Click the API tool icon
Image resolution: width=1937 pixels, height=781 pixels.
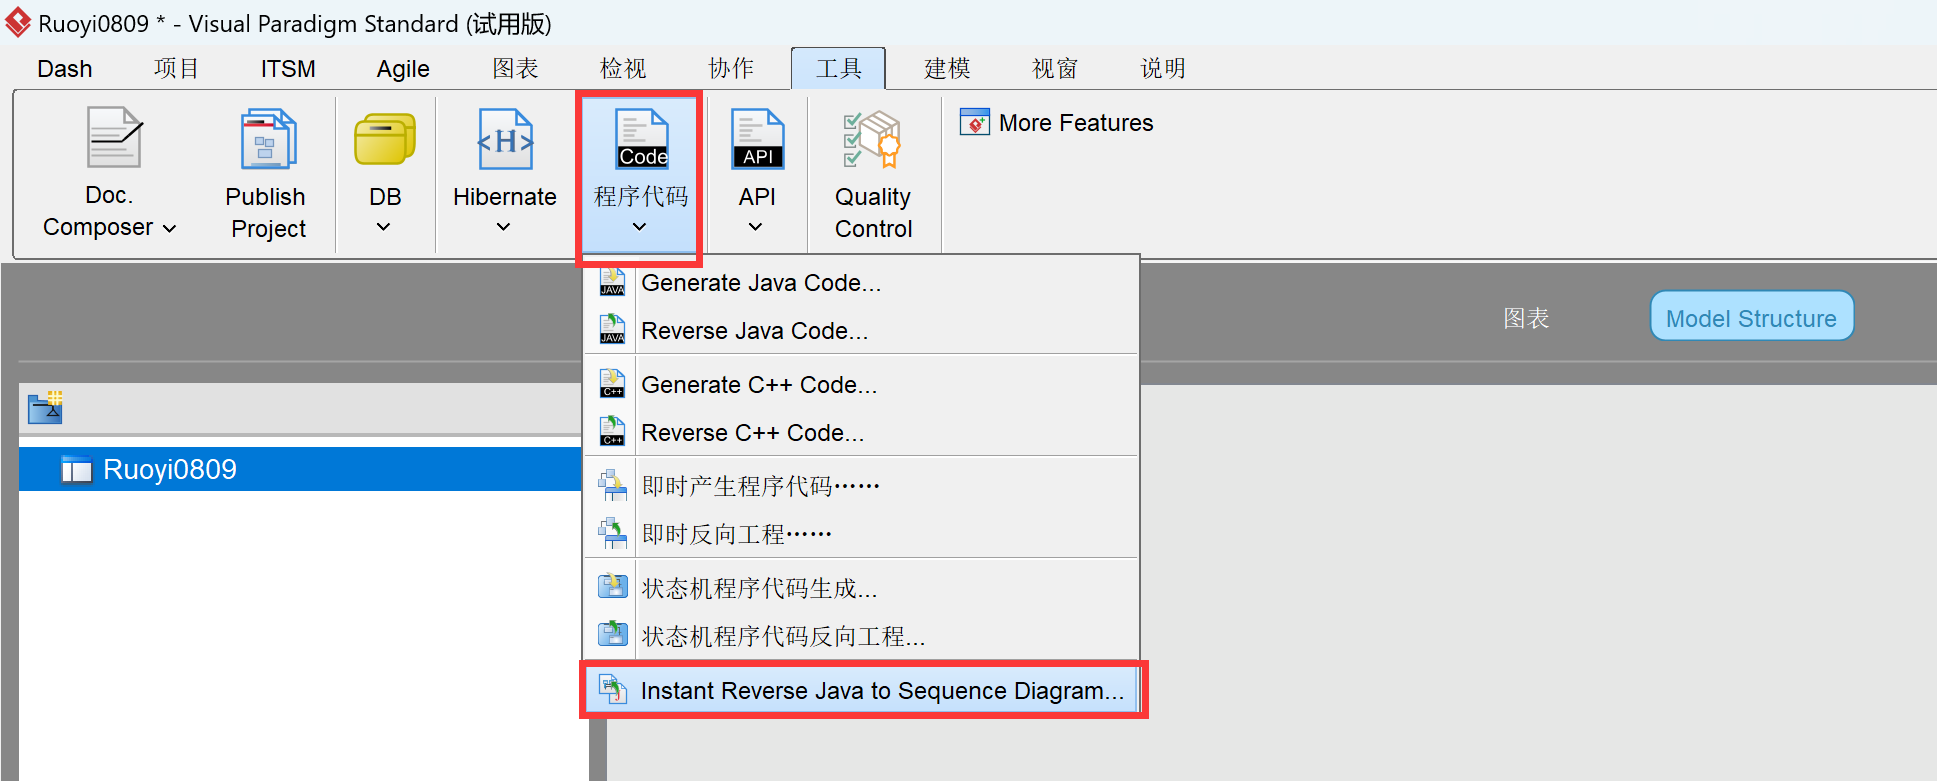(758, 139)
